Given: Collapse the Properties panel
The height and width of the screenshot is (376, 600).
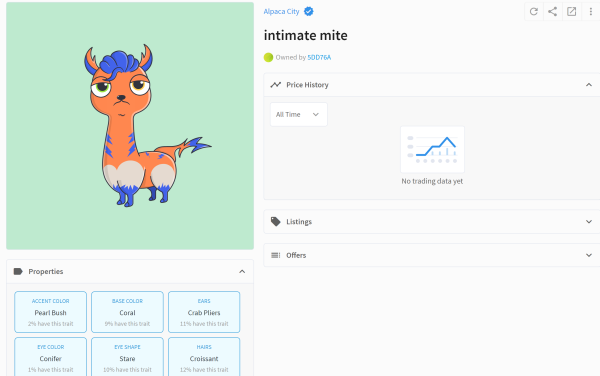Looking at the screenshot, I should (242, 272).
